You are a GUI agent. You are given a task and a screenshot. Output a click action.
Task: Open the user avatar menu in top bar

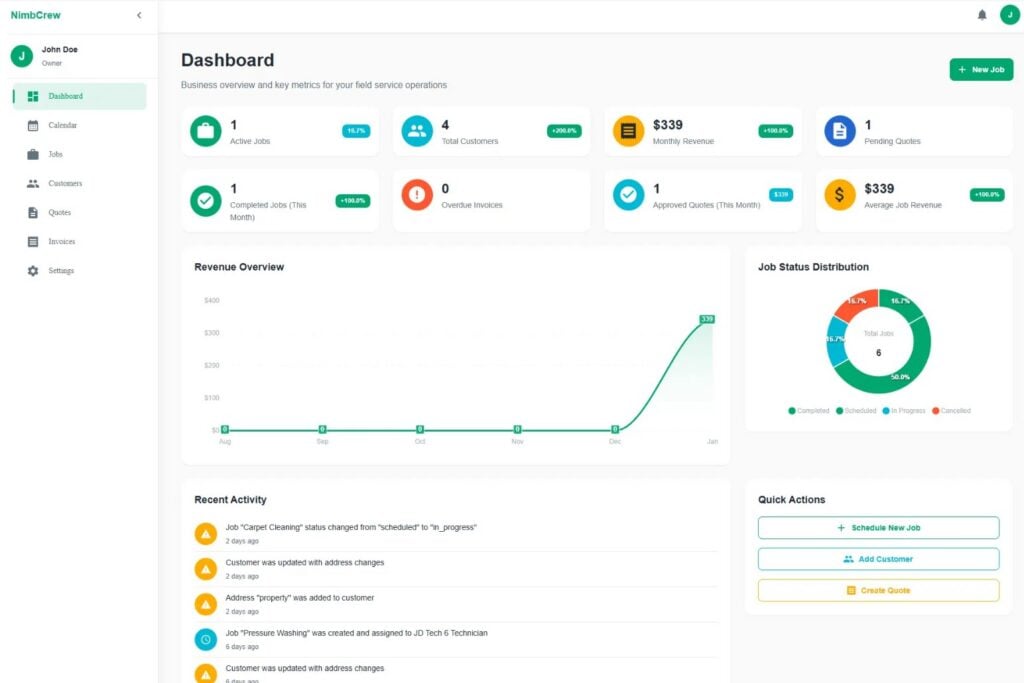tap(1010, 15)
